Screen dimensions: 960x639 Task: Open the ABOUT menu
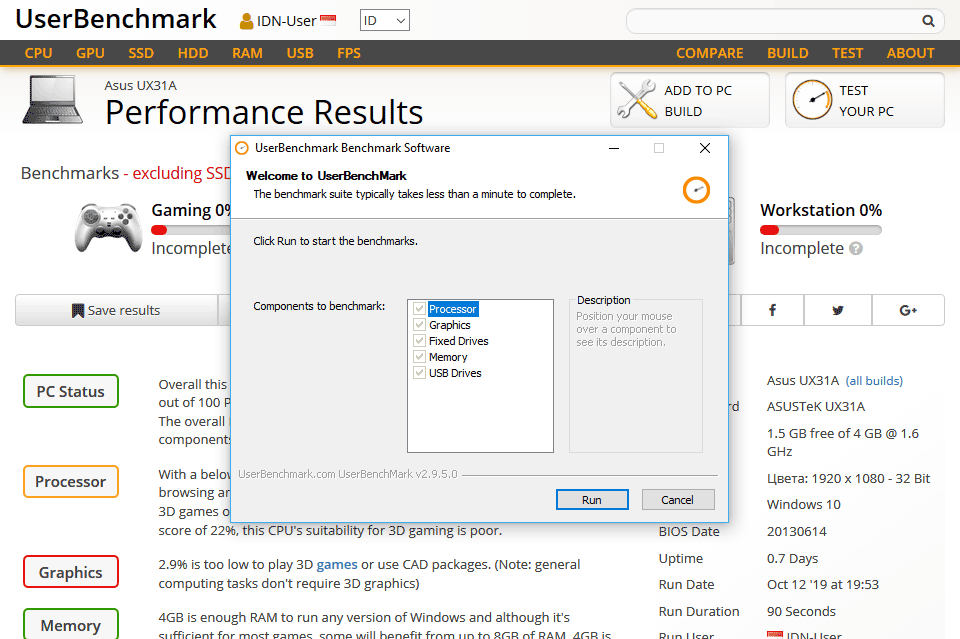pos(910,53)
